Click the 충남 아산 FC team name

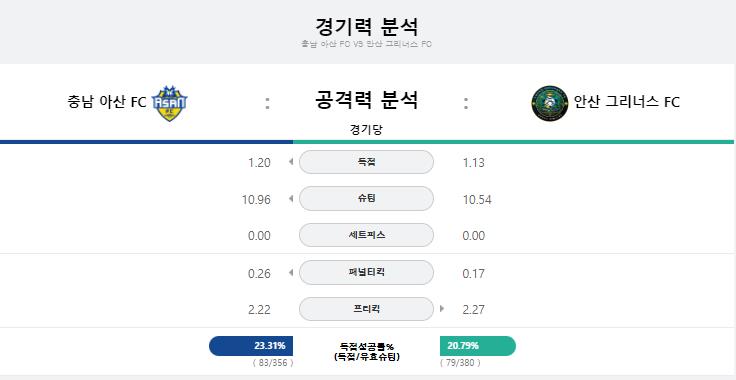107,102
